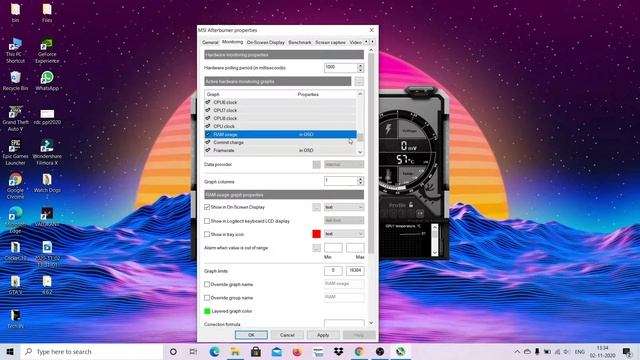This screenshot has height=360, width=640.
Task: Toggle checkmark icon on CPU7 clock row
Action: (x=208, y=110)
